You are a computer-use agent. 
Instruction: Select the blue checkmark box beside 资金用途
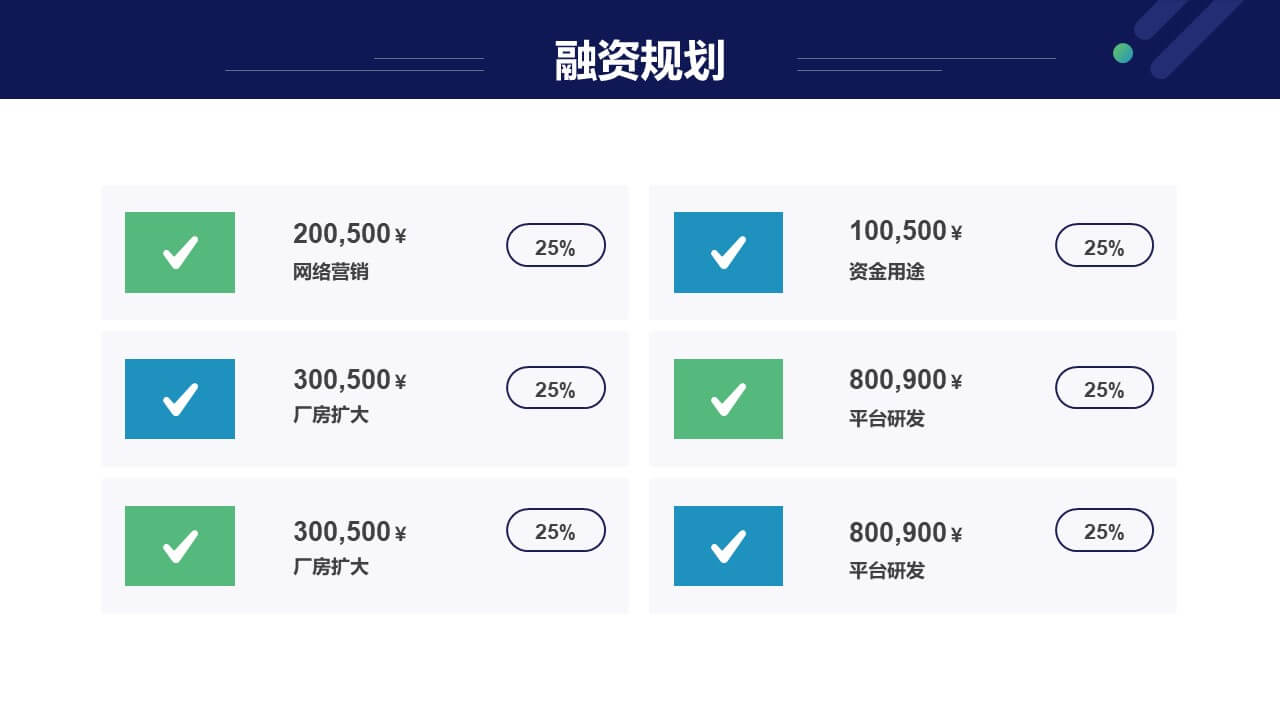(x=728, y=252)
